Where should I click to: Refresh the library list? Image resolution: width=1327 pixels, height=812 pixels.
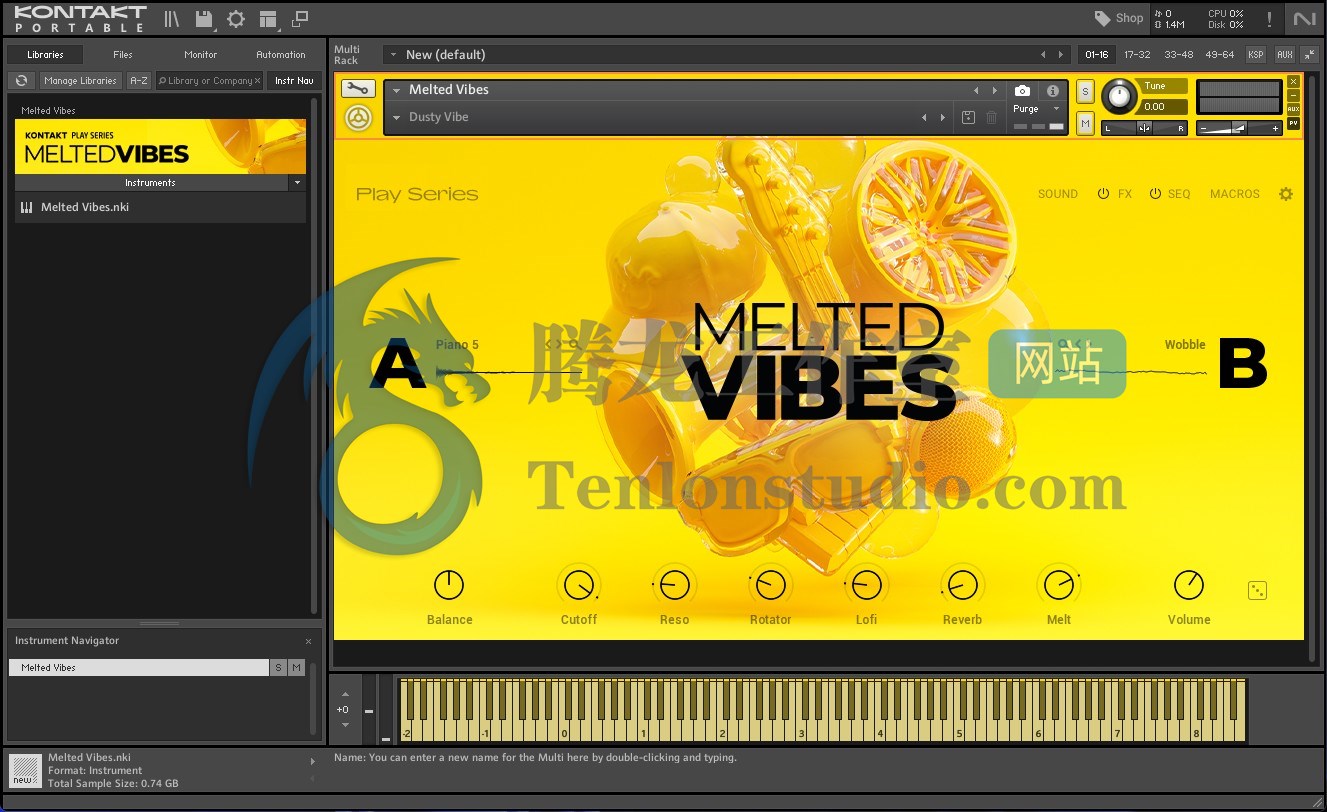pyautogui.click(x=21, y=81)
